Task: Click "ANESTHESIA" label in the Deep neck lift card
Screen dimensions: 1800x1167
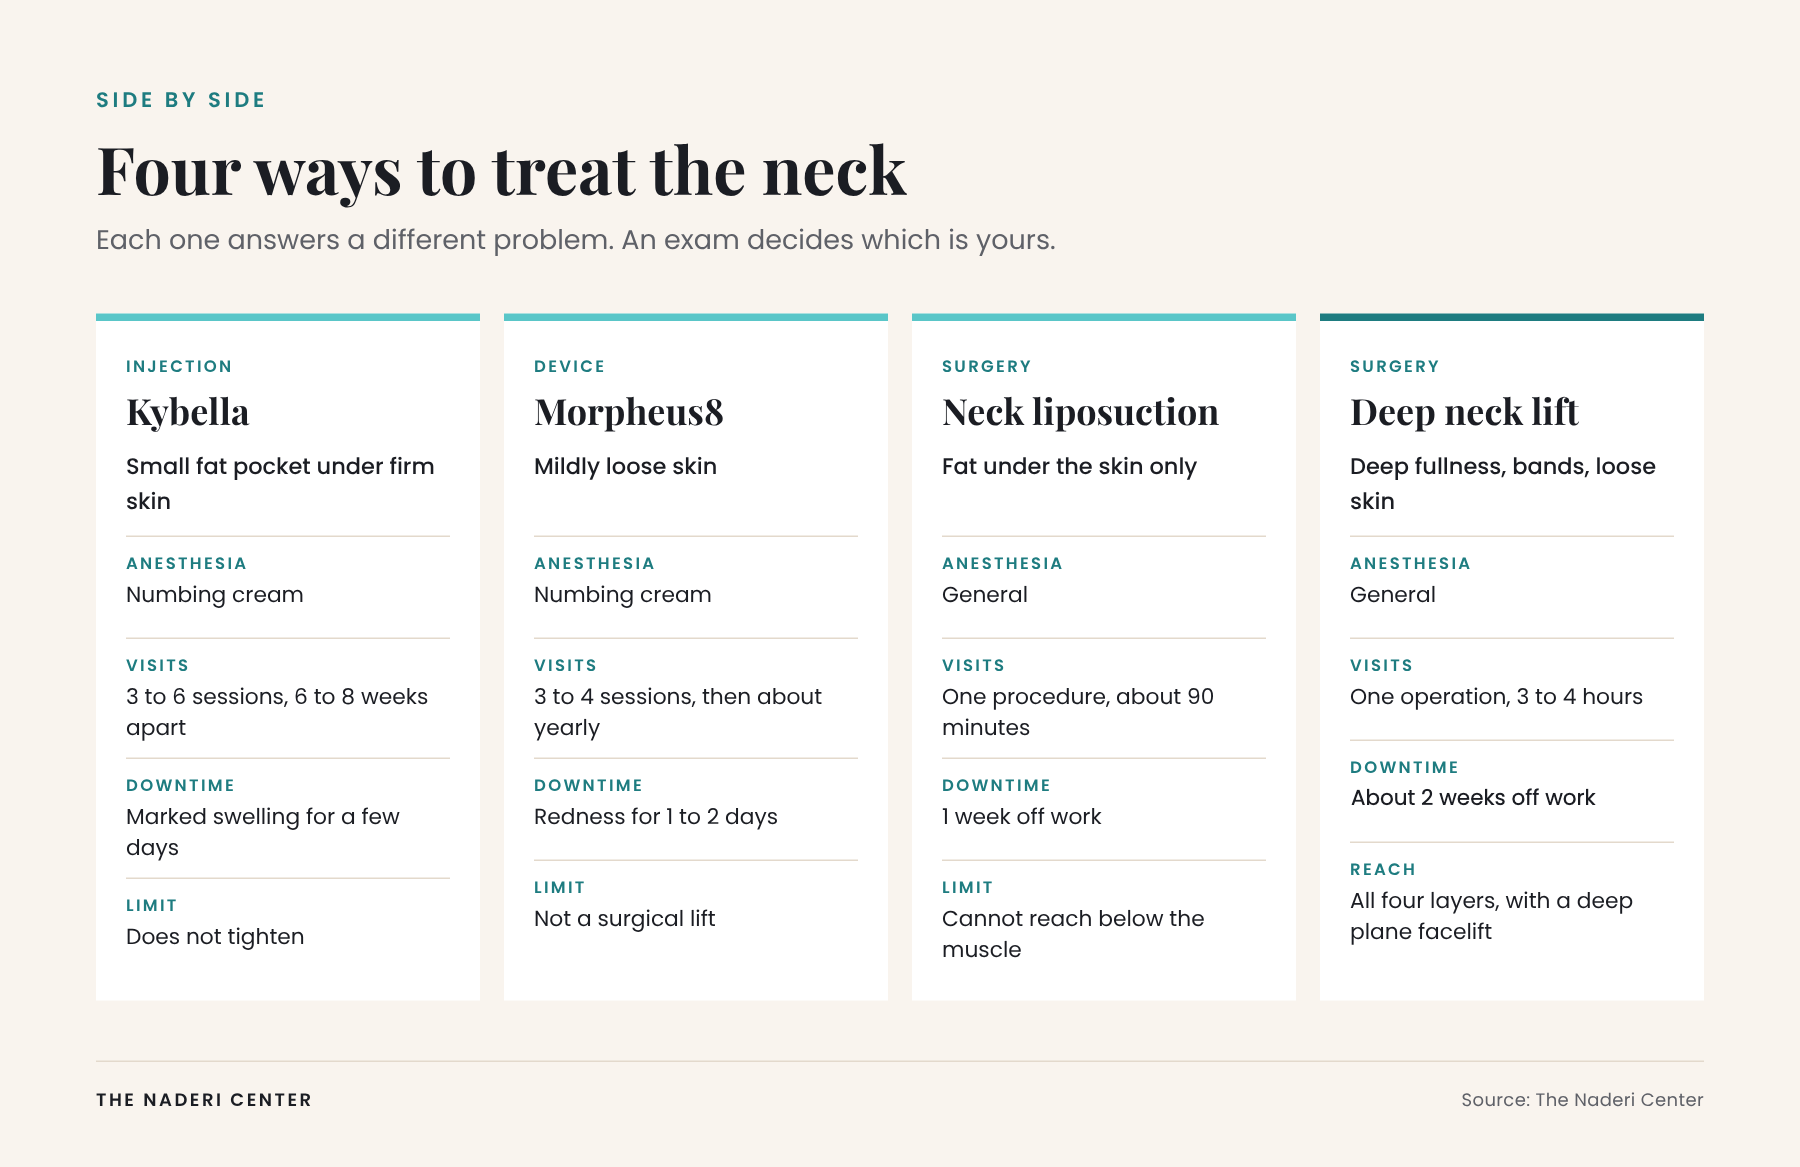Action: pyautogui.click(x=1411, y=564)
